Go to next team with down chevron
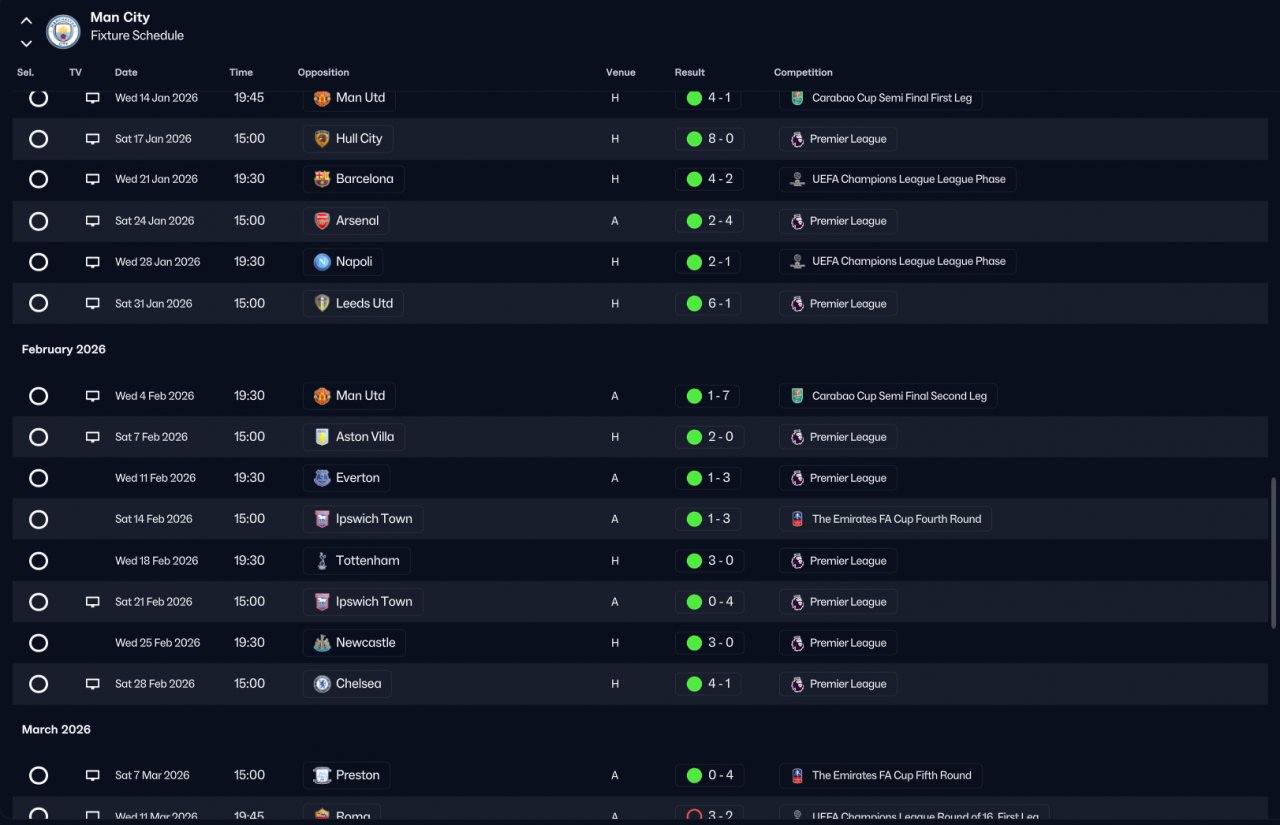 (26, 43)
